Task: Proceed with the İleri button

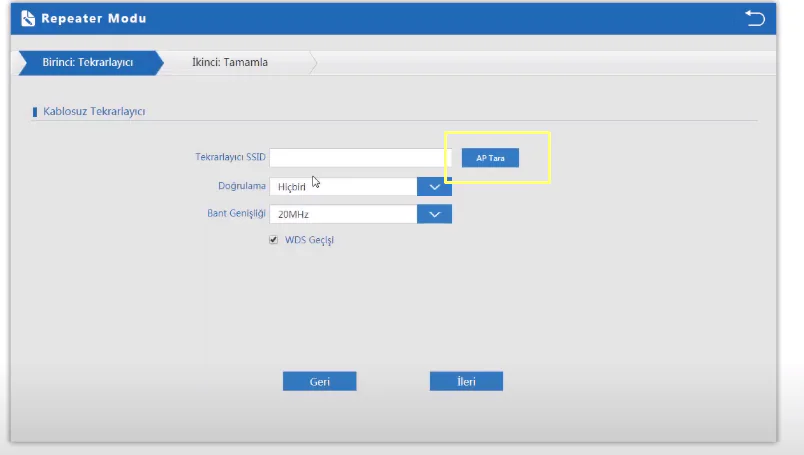Action: [x=466, y=381]
